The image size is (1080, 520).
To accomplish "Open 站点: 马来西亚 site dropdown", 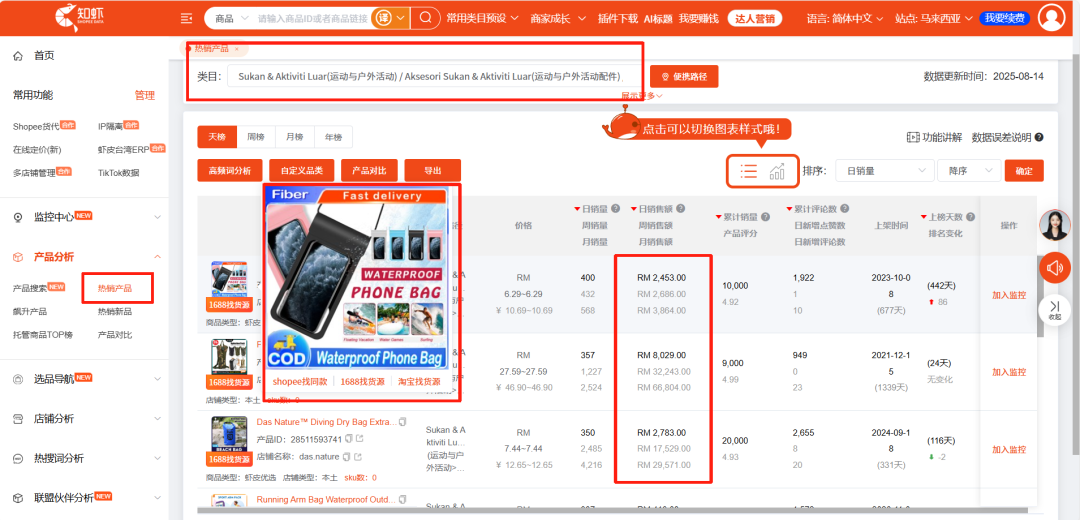I will (933, 19).
